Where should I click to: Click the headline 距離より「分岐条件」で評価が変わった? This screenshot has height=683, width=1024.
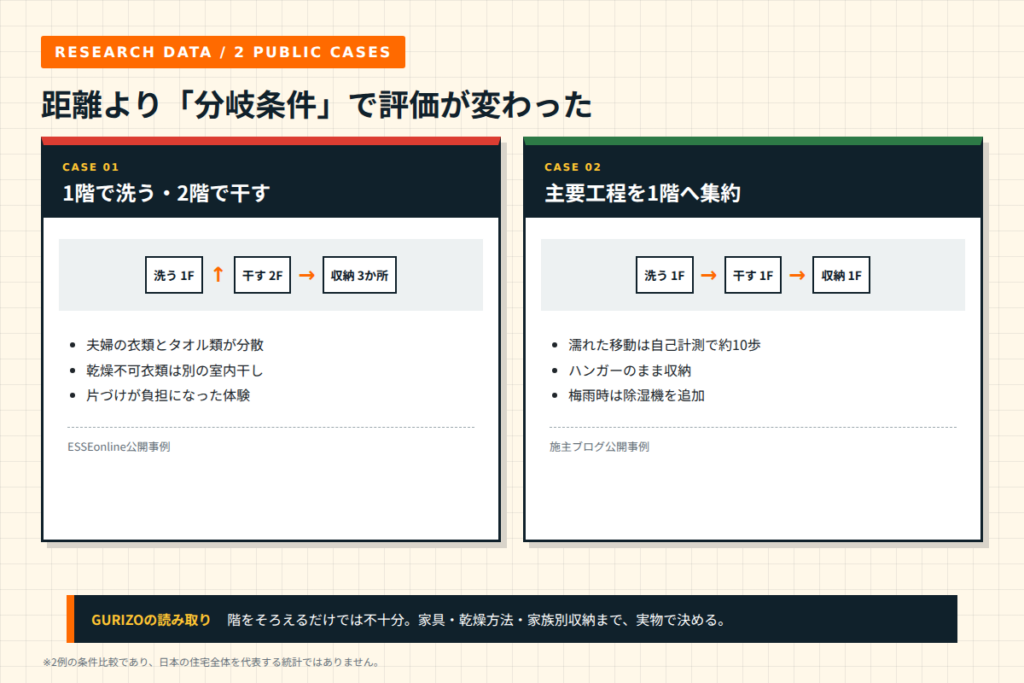(317, 105)
